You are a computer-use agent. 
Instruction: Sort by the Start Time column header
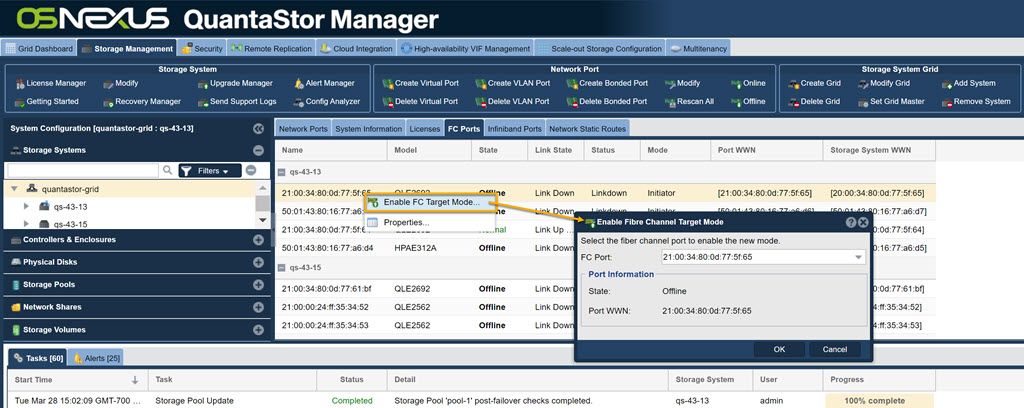click(x=77, y=379)
